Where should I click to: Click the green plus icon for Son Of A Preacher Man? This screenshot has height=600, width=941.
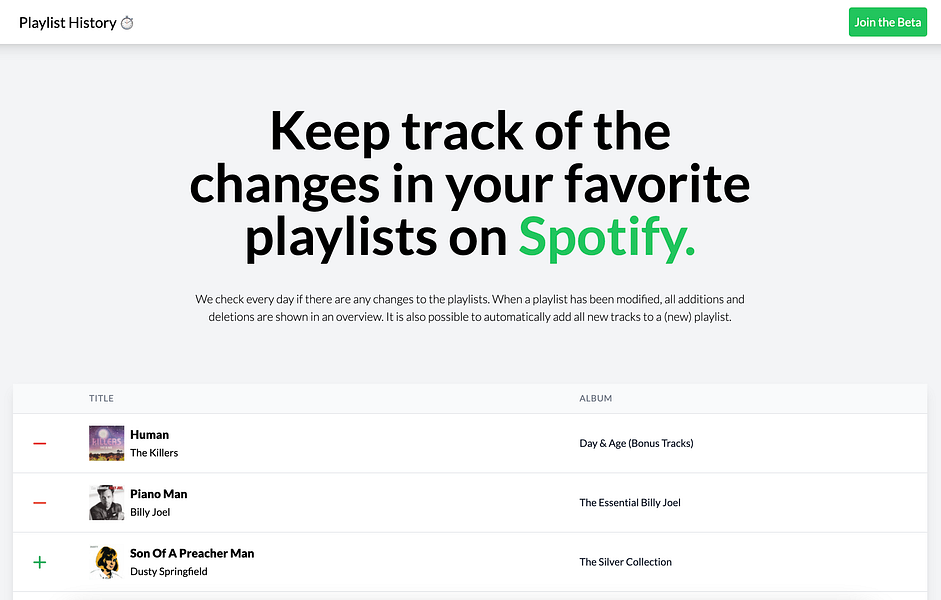coord(40,562)
